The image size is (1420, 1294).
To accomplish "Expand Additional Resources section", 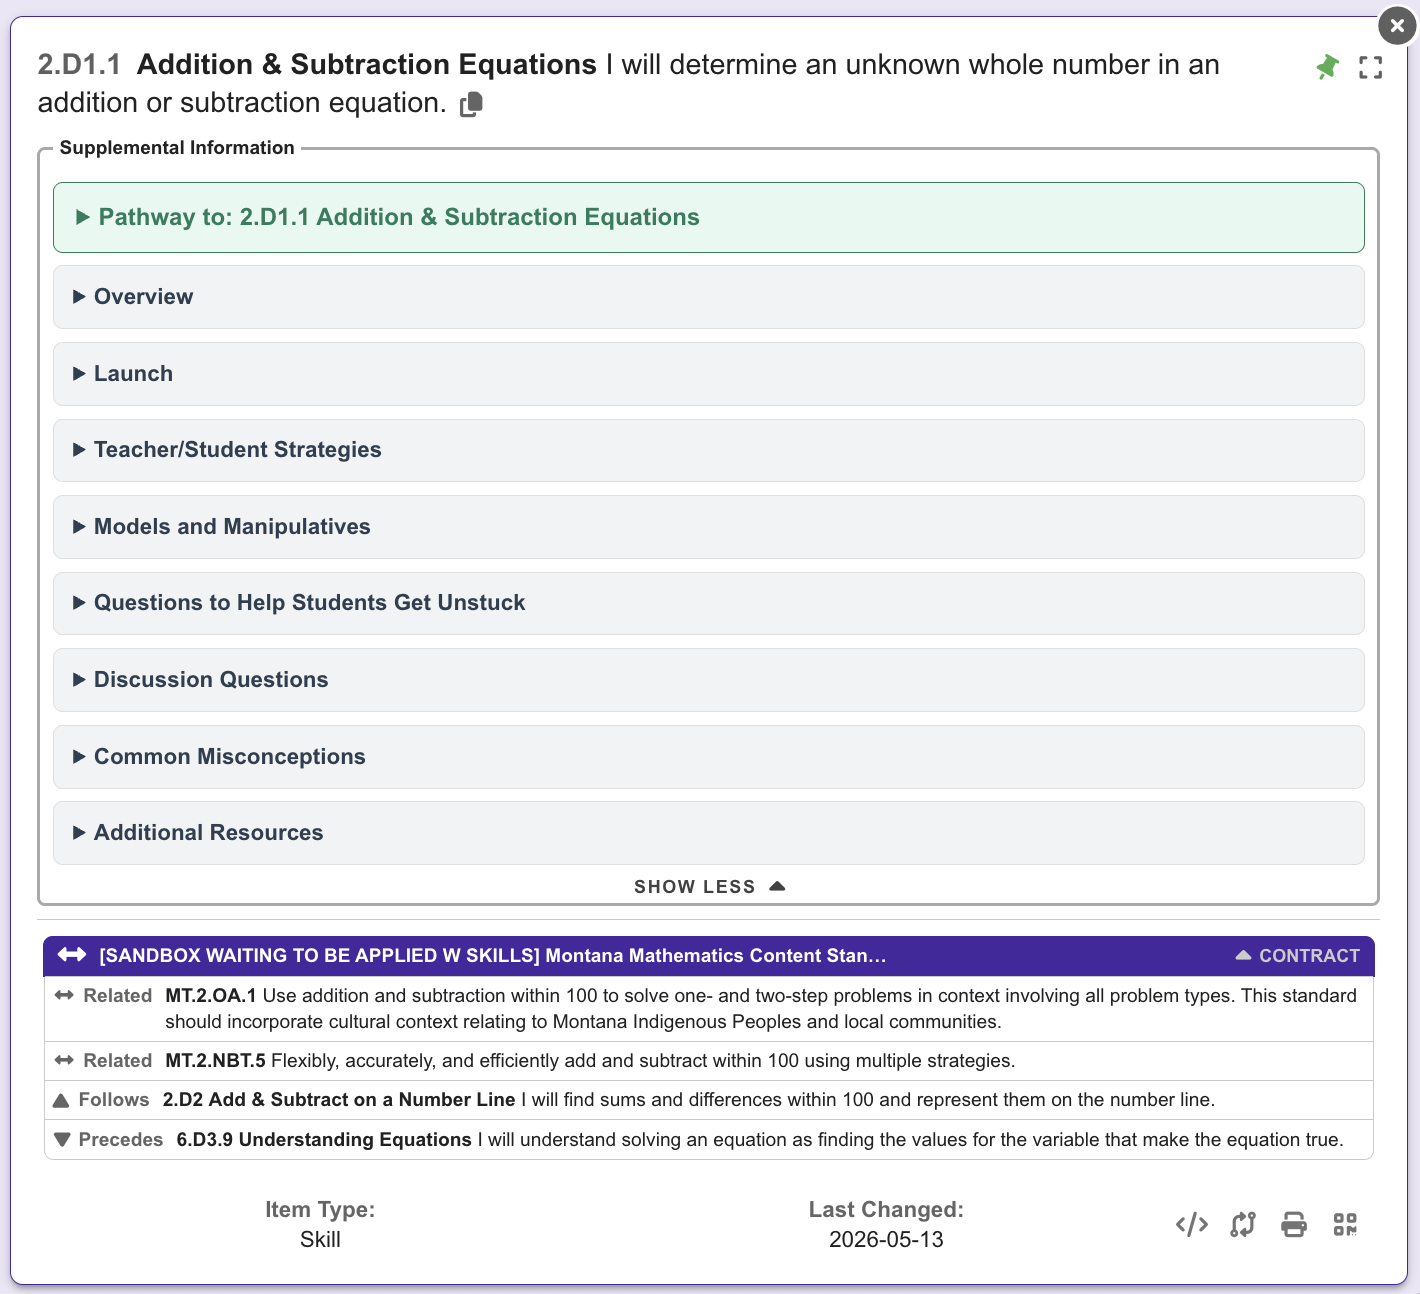I will [709, 833].
